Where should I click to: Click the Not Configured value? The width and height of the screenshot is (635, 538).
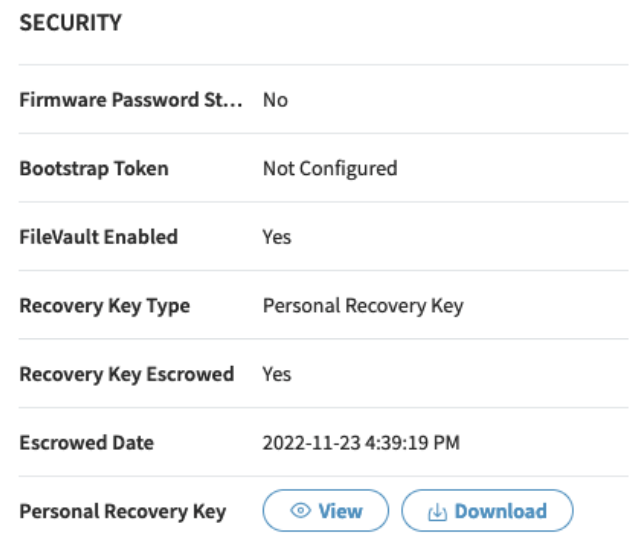click(330, 168)
